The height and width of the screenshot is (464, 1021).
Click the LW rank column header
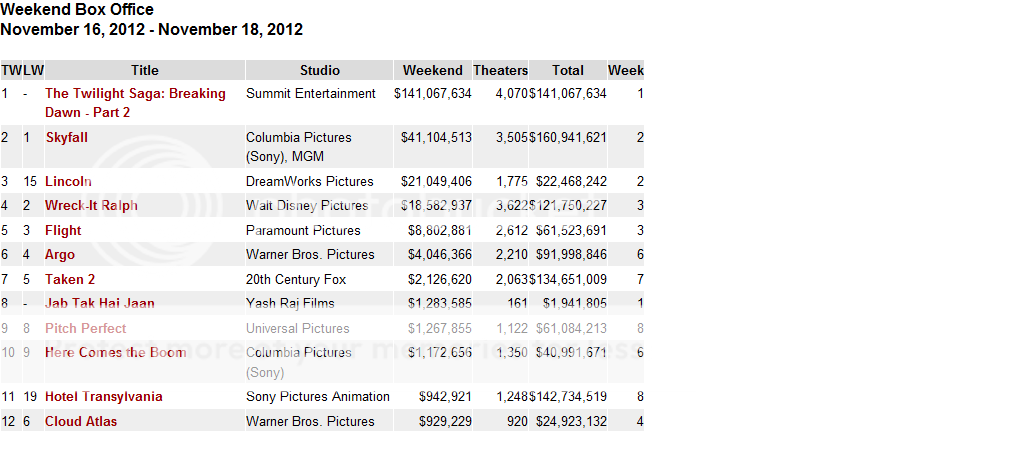34,70
